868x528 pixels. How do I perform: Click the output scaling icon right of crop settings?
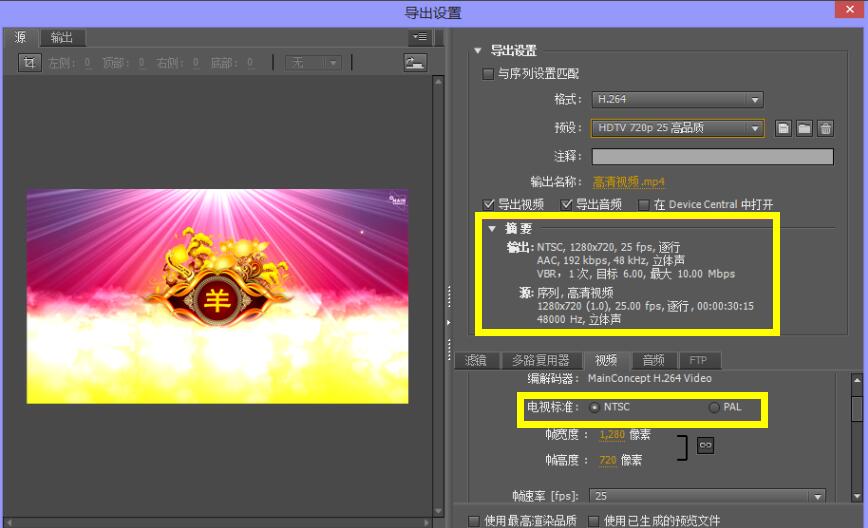point(415,63)
